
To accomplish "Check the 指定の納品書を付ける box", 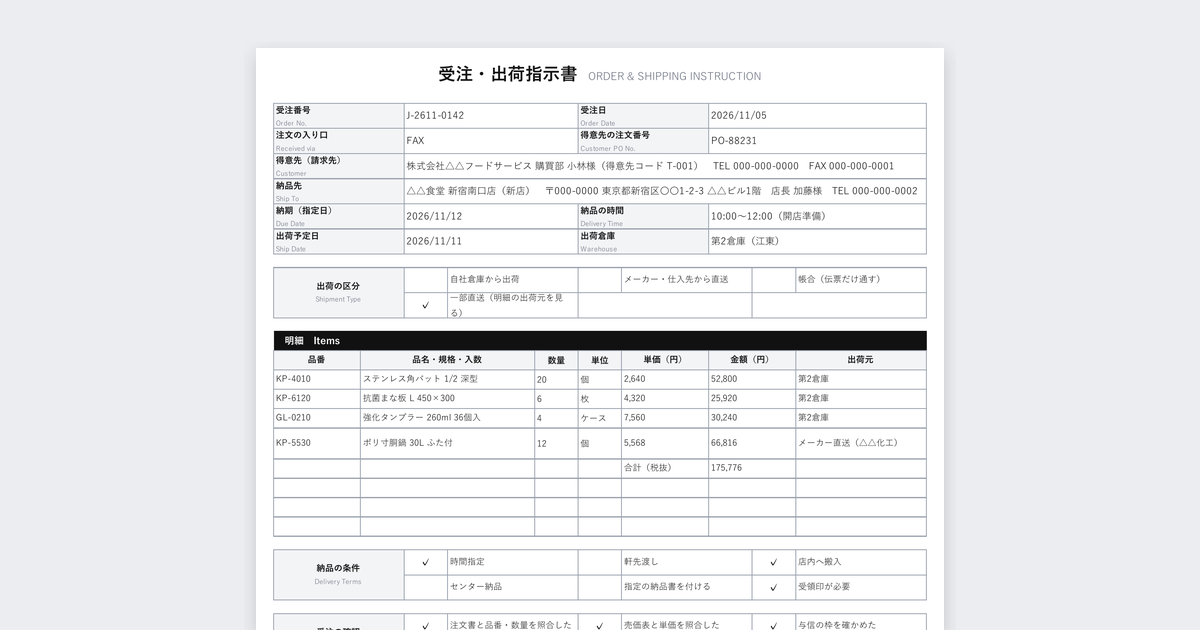I will click(599, 587).
